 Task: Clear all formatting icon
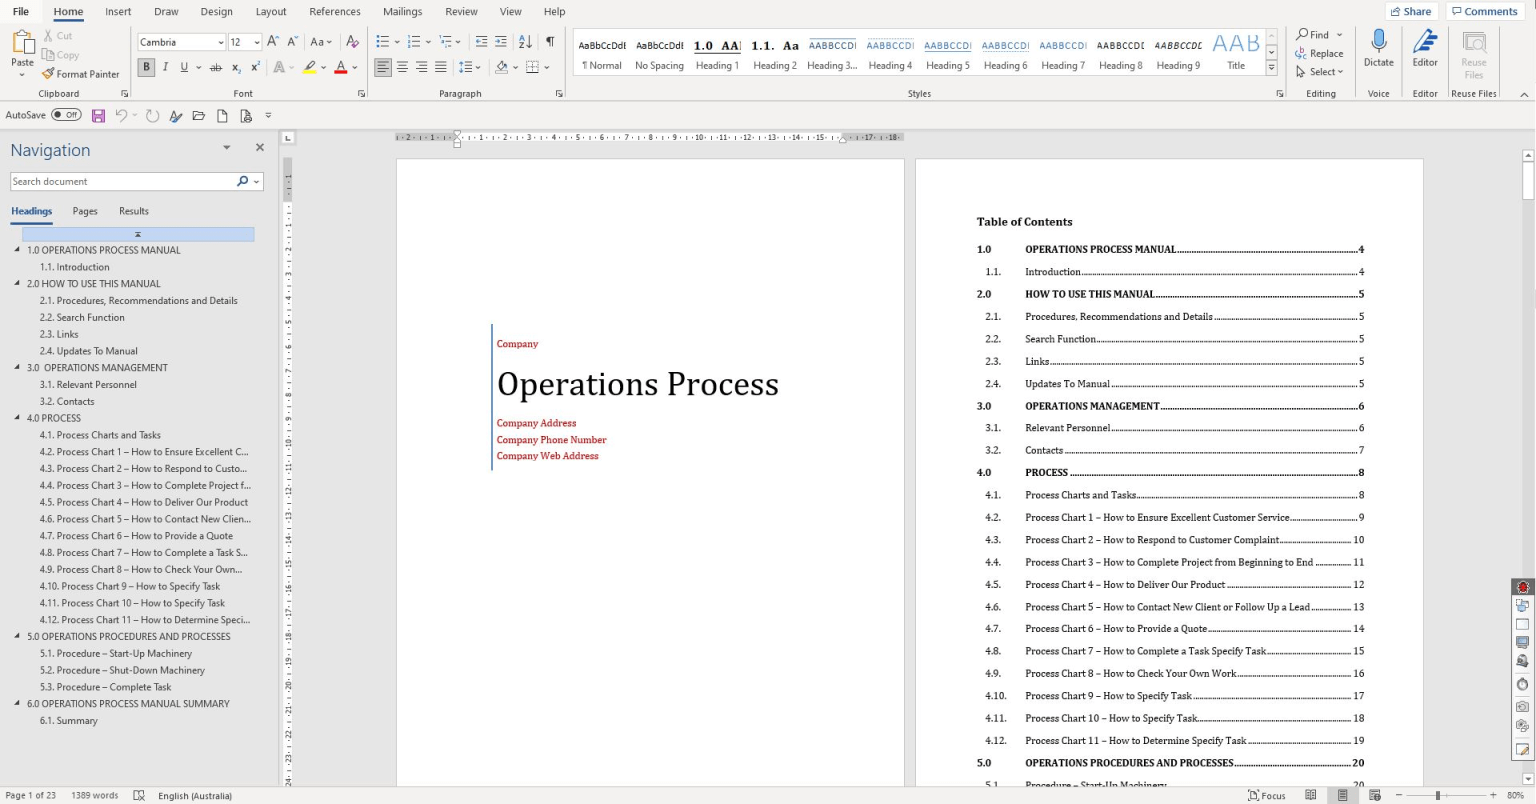(352, 42)
